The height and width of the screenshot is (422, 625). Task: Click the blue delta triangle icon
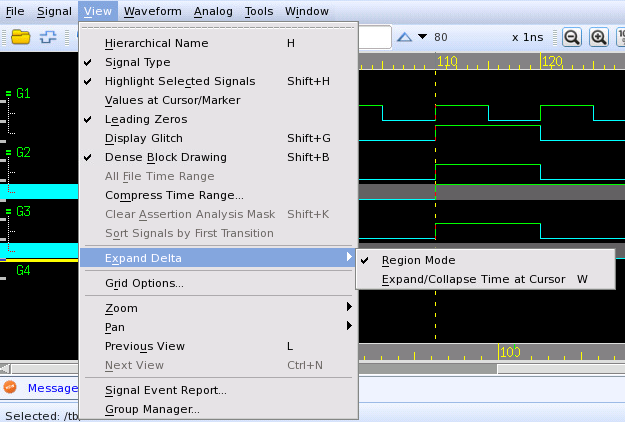(x=405, y=37)
